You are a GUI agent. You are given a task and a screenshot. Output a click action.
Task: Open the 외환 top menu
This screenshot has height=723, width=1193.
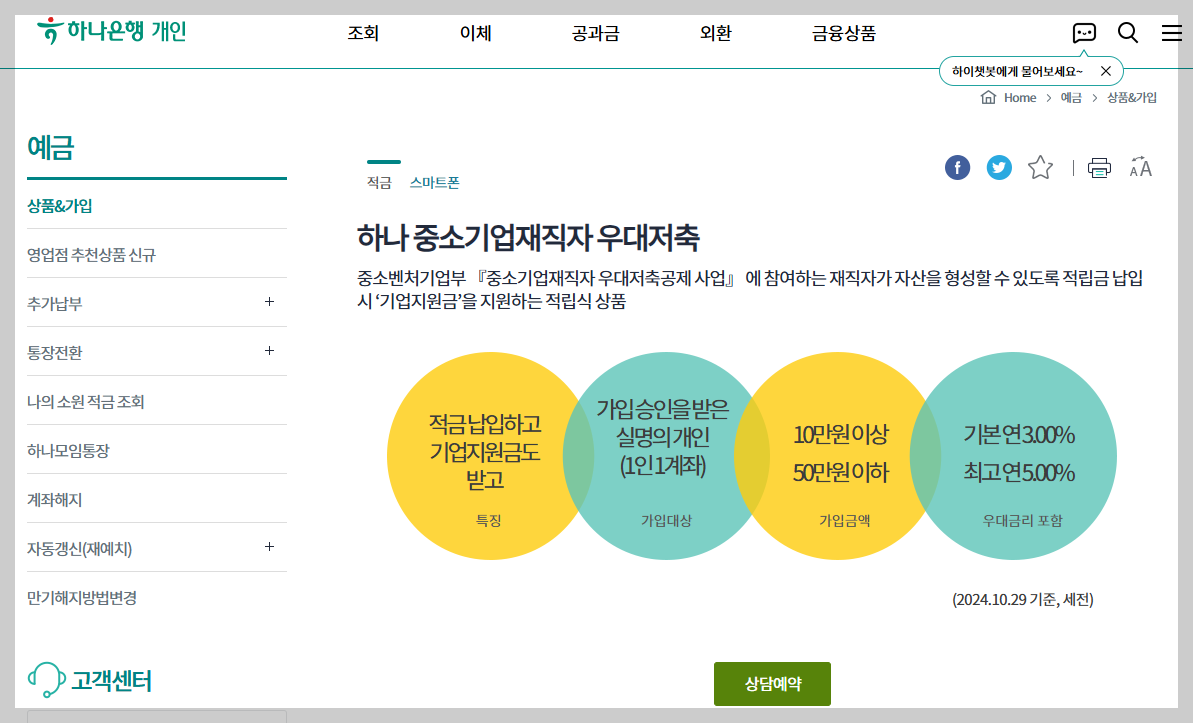[715, 33]
